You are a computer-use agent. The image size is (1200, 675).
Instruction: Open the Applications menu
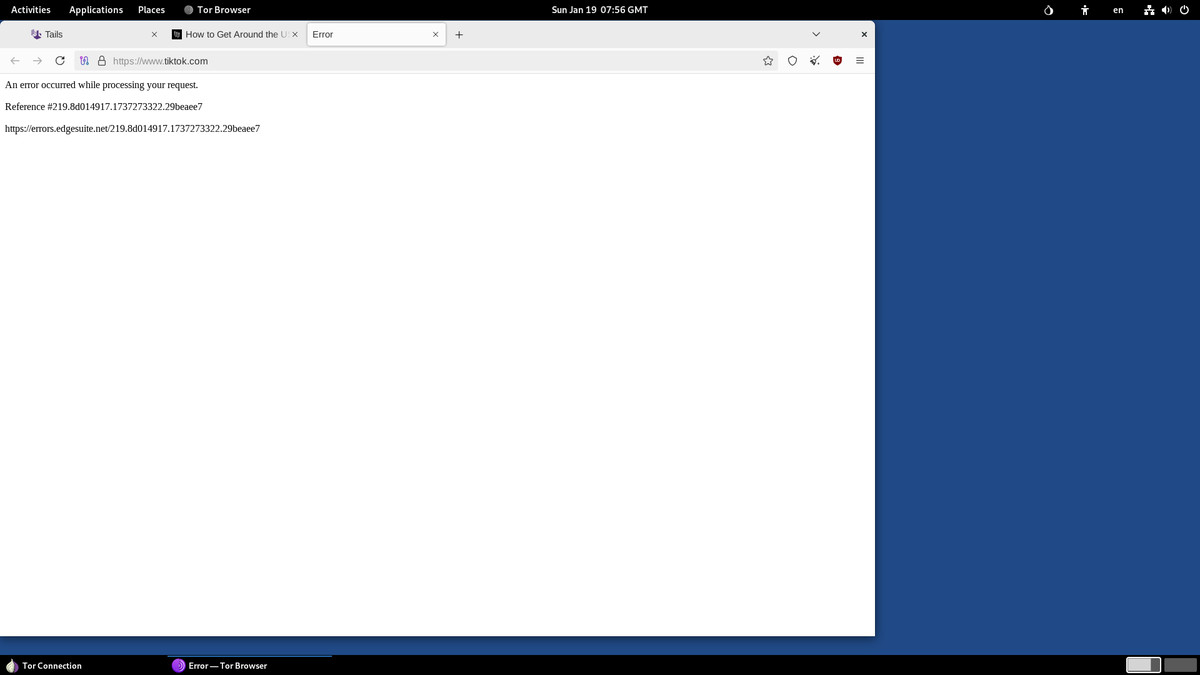(x=96, y=10)
